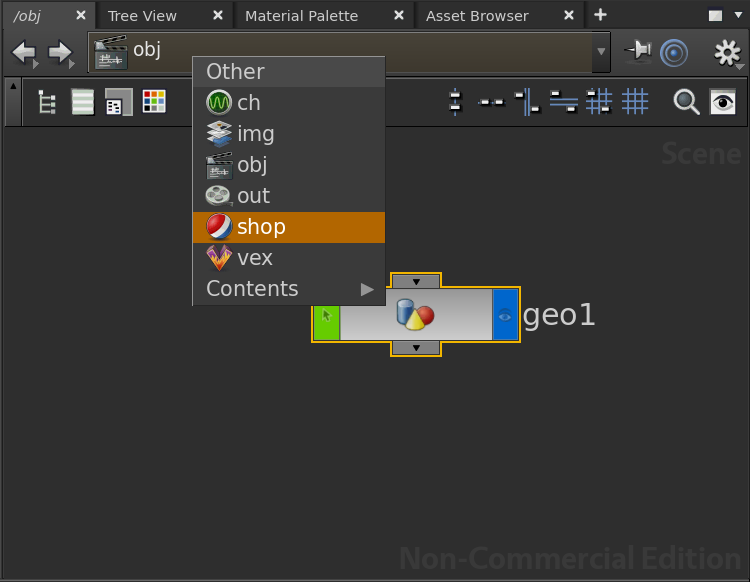Toggle the eye display options icon
750x582 pixels.
click(x=723, y=101)
